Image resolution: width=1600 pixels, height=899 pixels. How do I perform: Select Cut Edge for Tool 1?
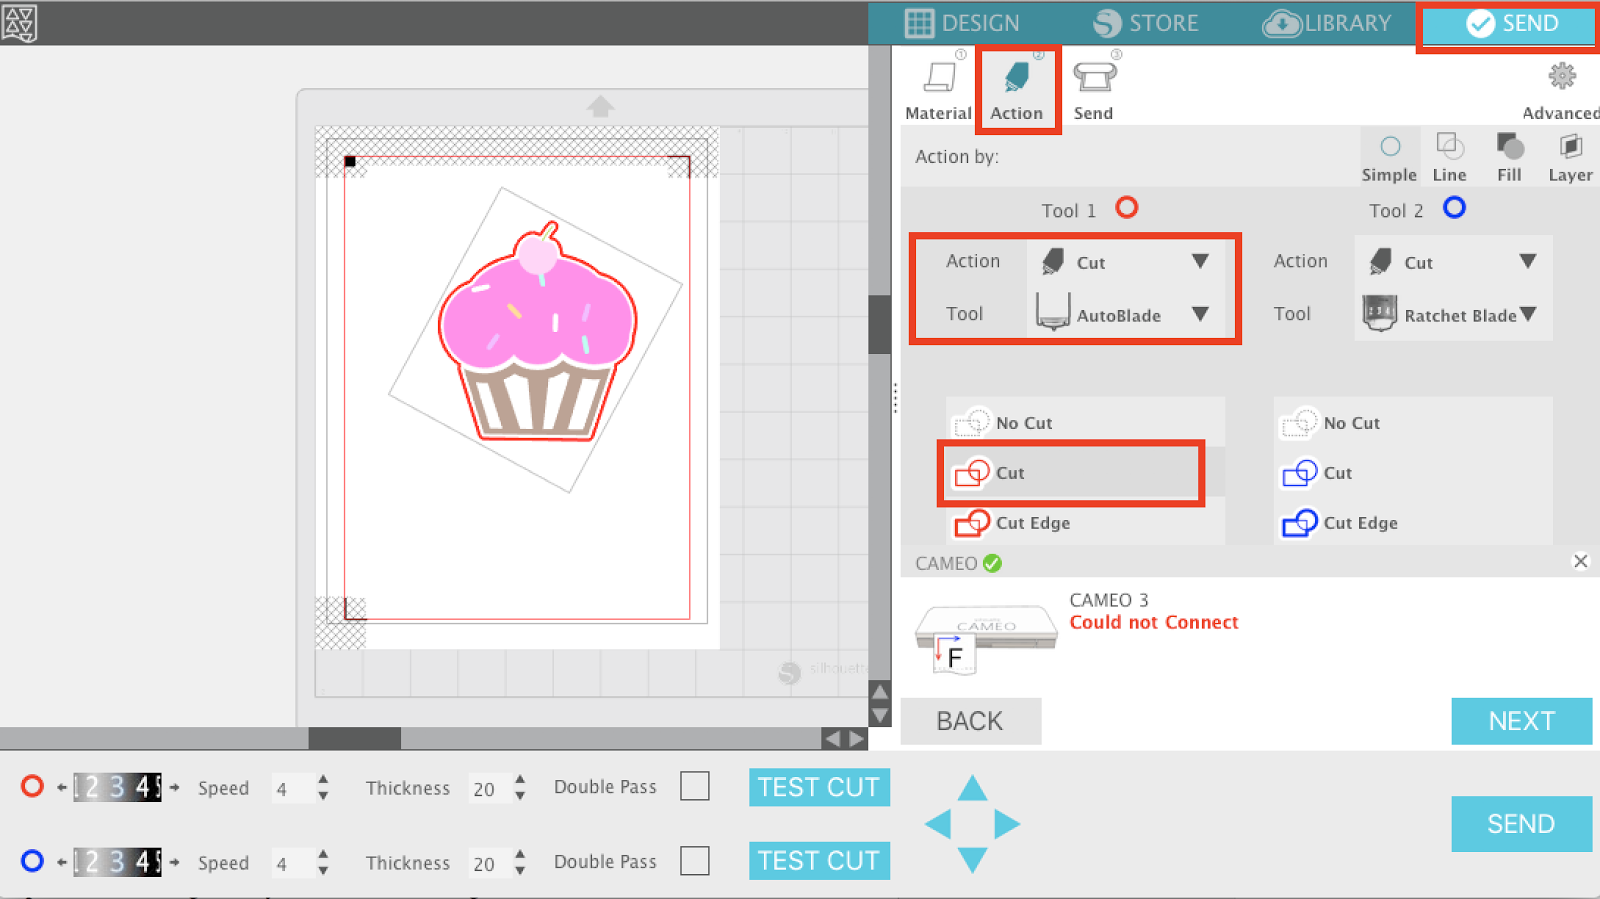(x=1087, y=523)
